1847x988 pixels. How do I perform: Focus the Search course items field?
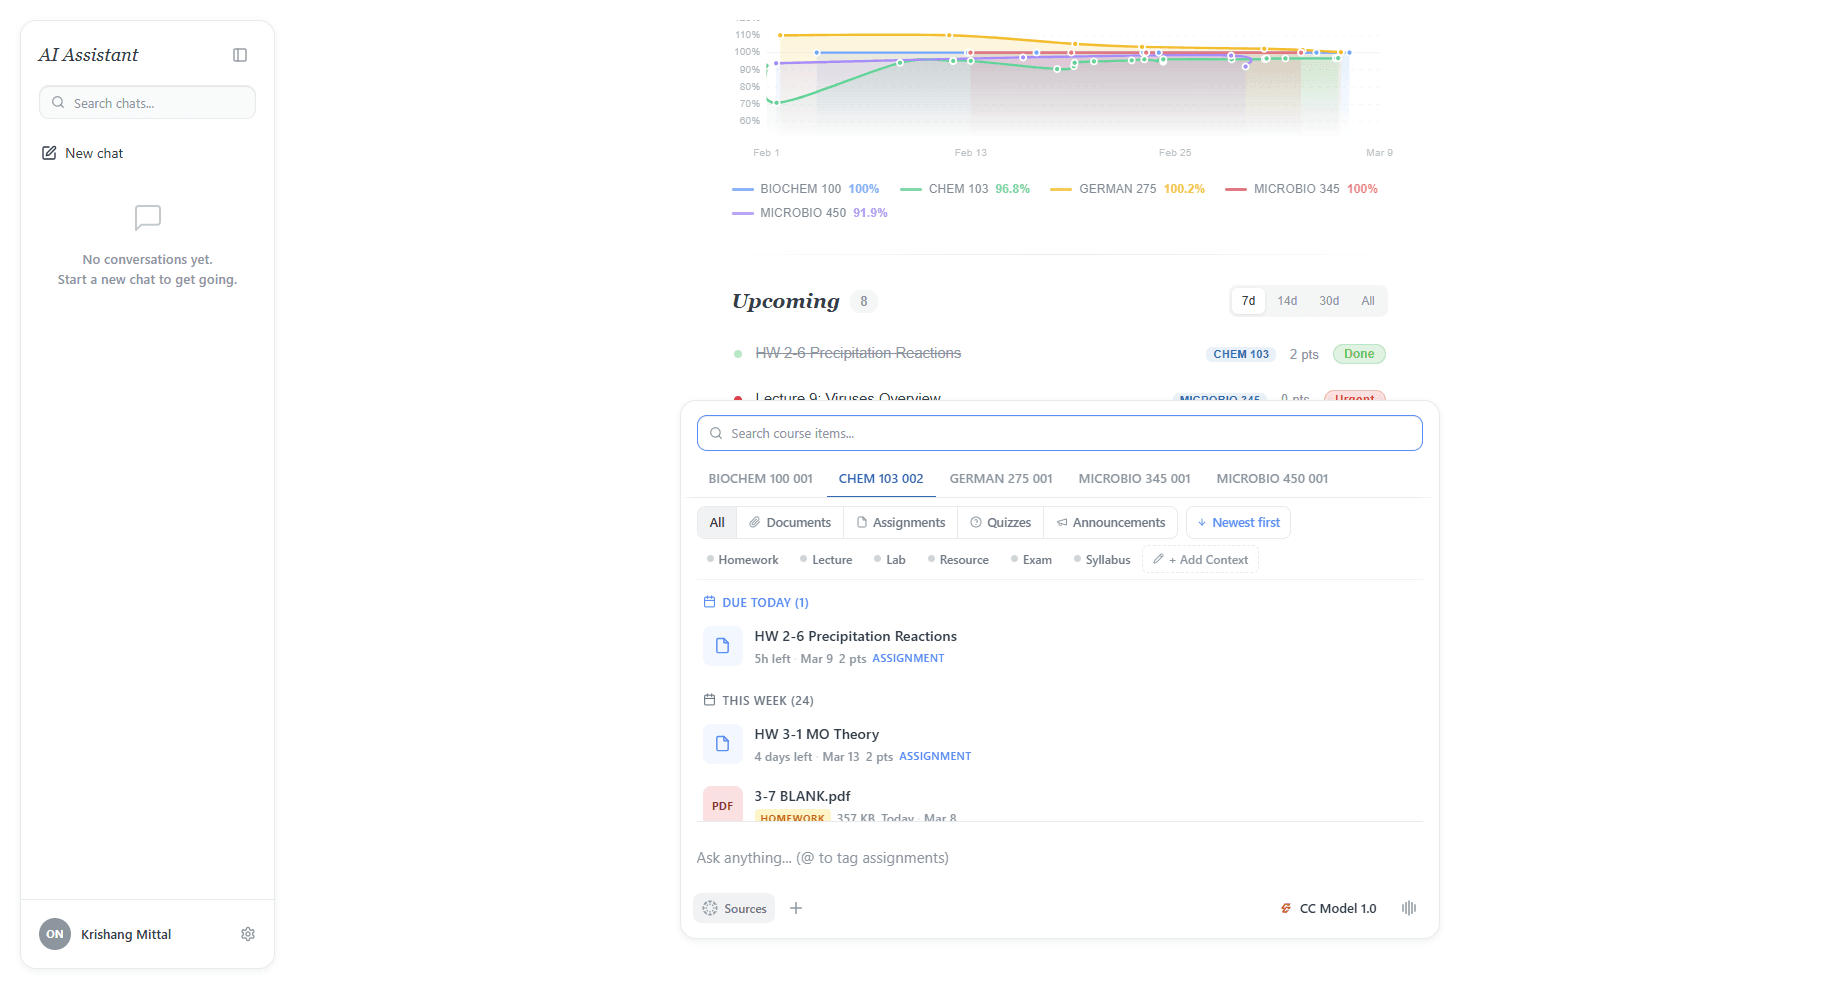tap(1060, 434)
